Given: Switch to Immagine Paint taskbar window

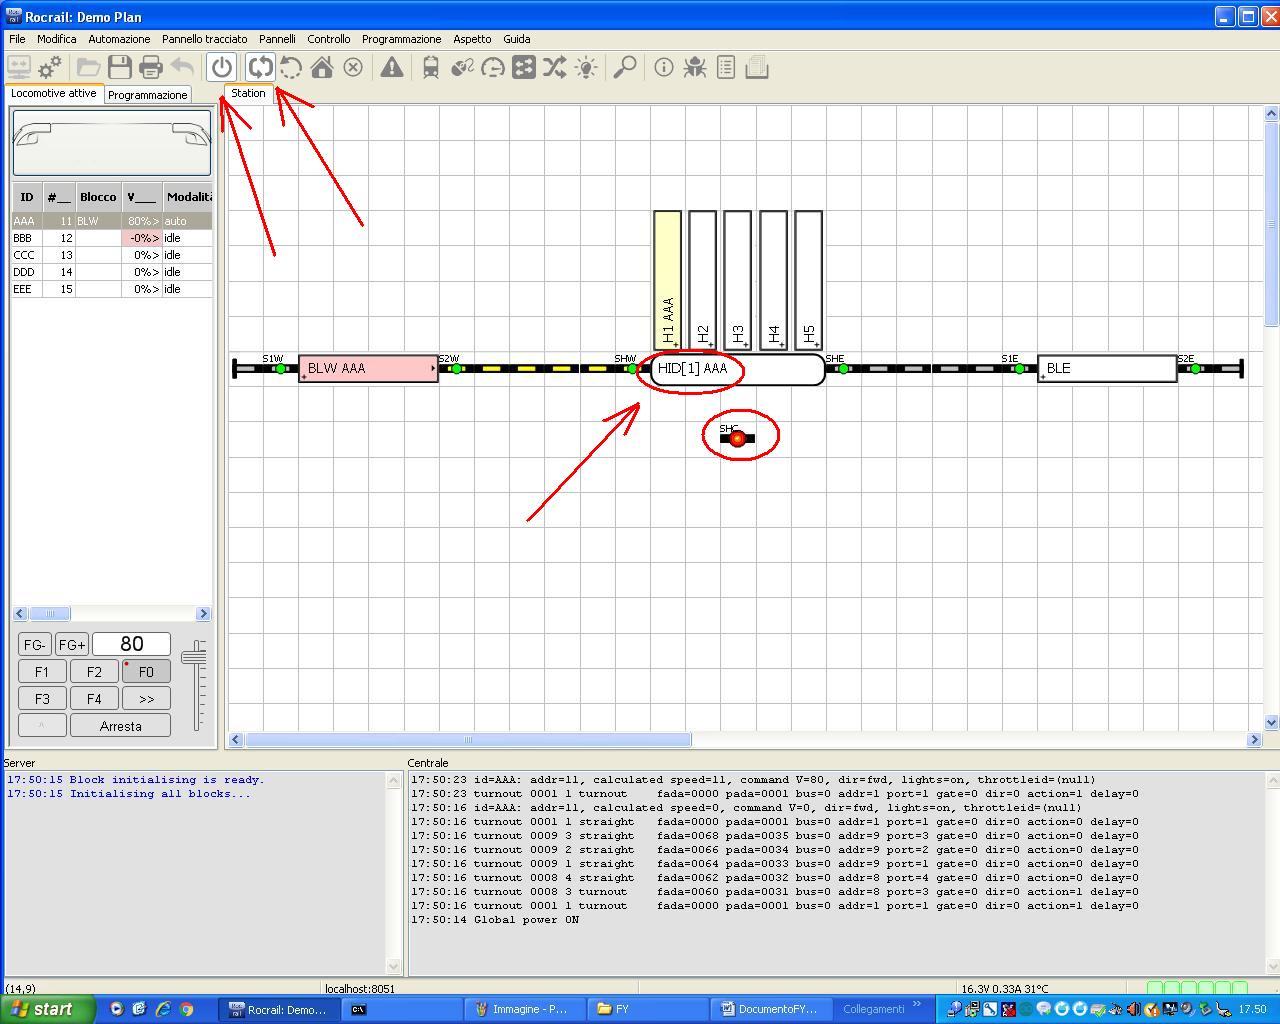Looking at the screenshot, I should click(x=527, y=1009).
